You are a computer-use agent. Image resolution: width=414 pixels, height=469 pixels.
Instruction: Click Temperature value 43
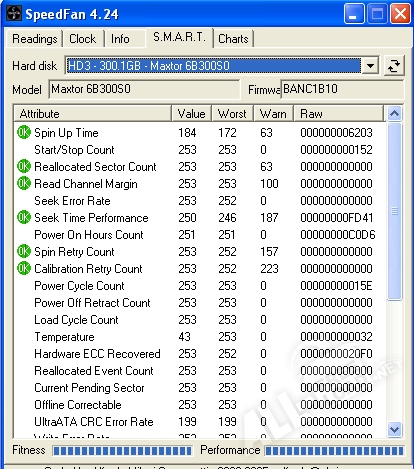[184, 336]
